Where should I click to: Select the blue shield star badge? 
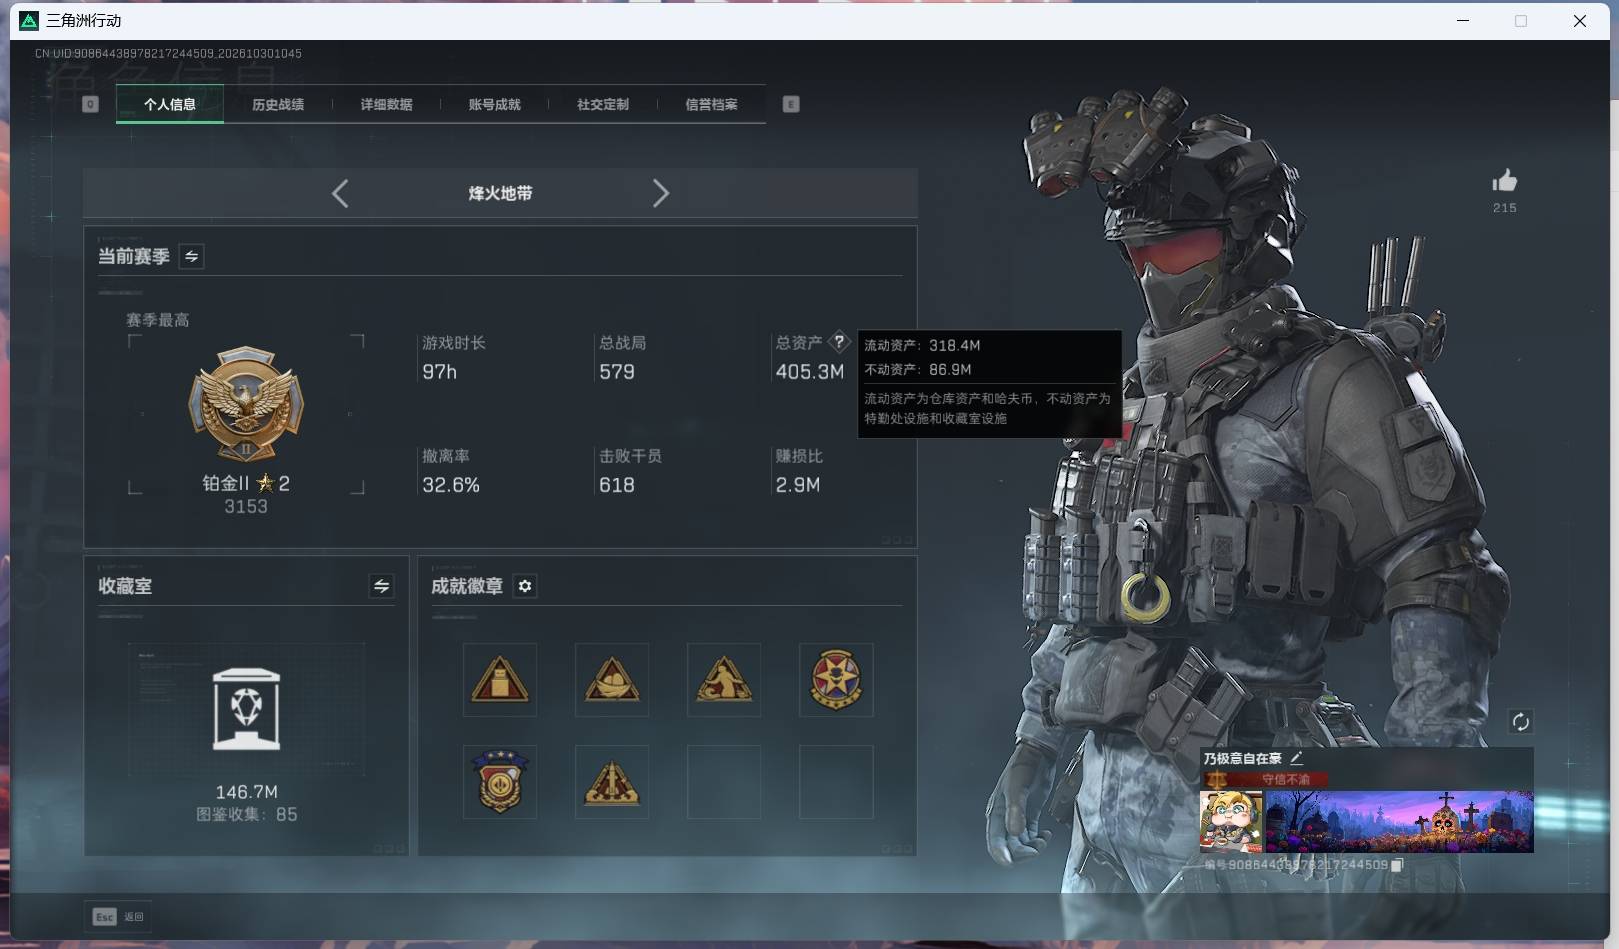[x=500, y=782]
